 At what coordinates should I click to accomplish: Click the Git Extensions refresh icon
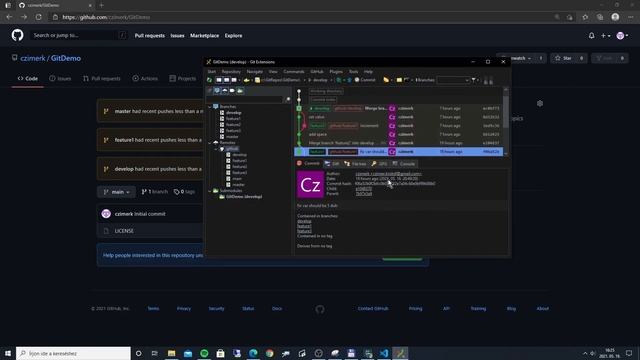pyautogui.click(x=209, y=80)
